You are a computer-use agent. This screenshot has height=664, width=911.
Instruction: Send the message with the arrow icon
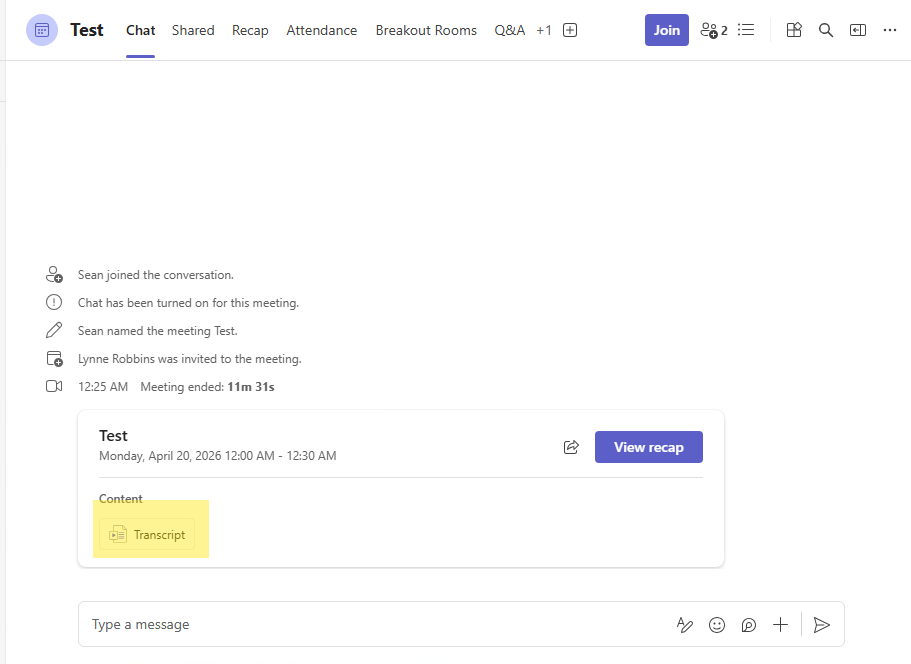821,625
